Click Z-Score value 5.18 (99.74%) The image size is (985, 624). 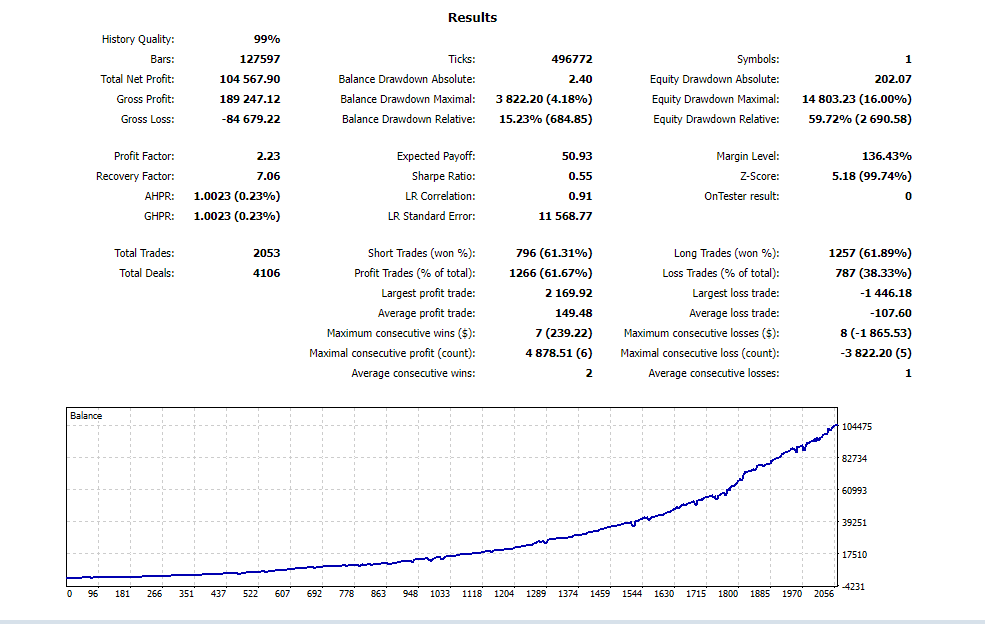[x=872, y=176]
